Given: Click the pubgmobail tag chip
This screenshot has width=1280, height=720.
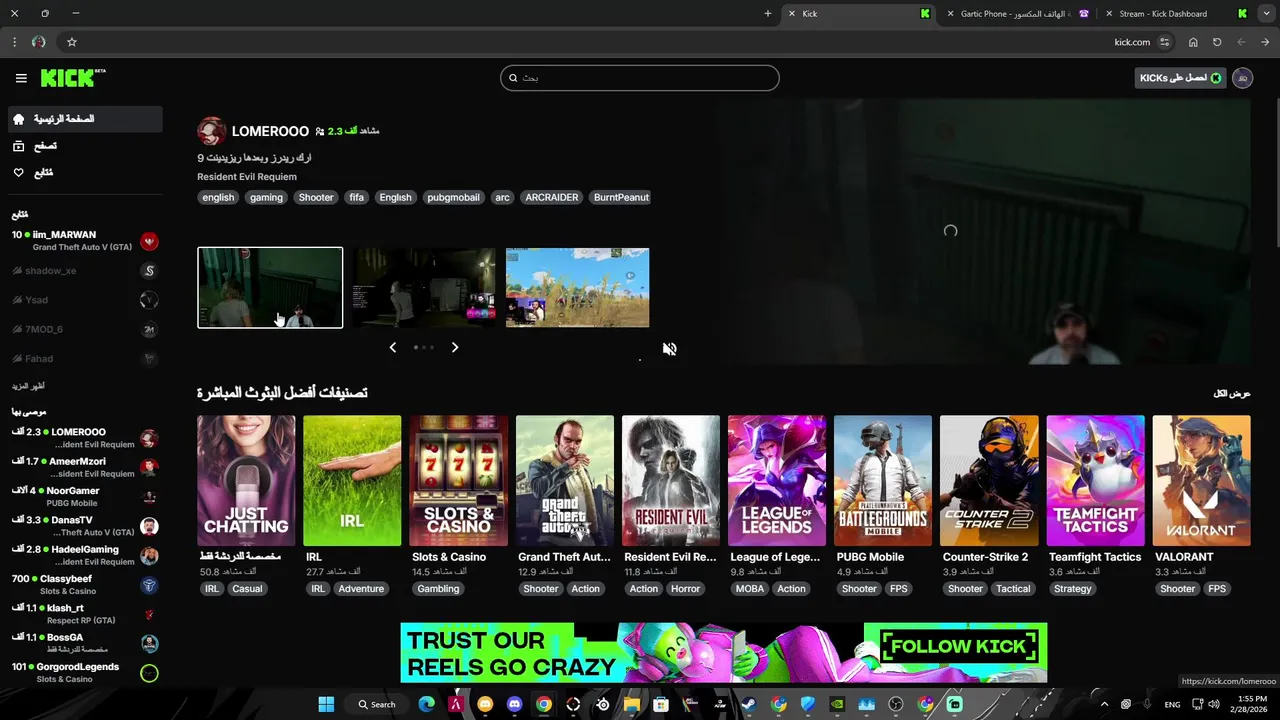Looking at the screenshot, I should [x=453, y=197].
